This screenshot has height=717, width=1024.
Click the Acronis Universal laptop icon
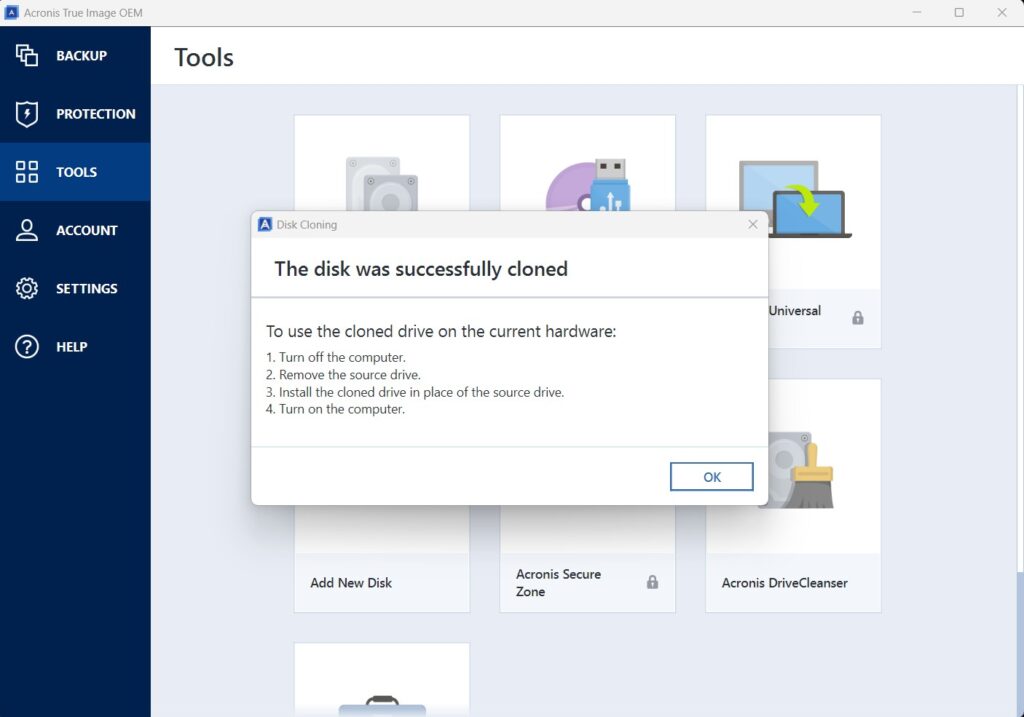coord(794,199)
